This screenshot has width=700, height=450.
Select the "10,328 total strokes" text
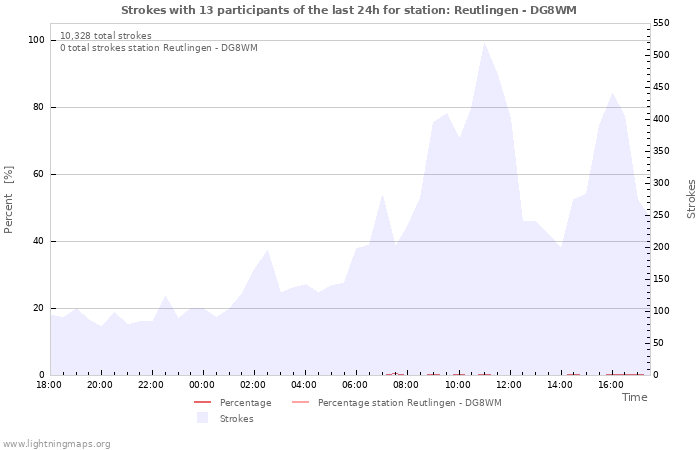[106, 36]
